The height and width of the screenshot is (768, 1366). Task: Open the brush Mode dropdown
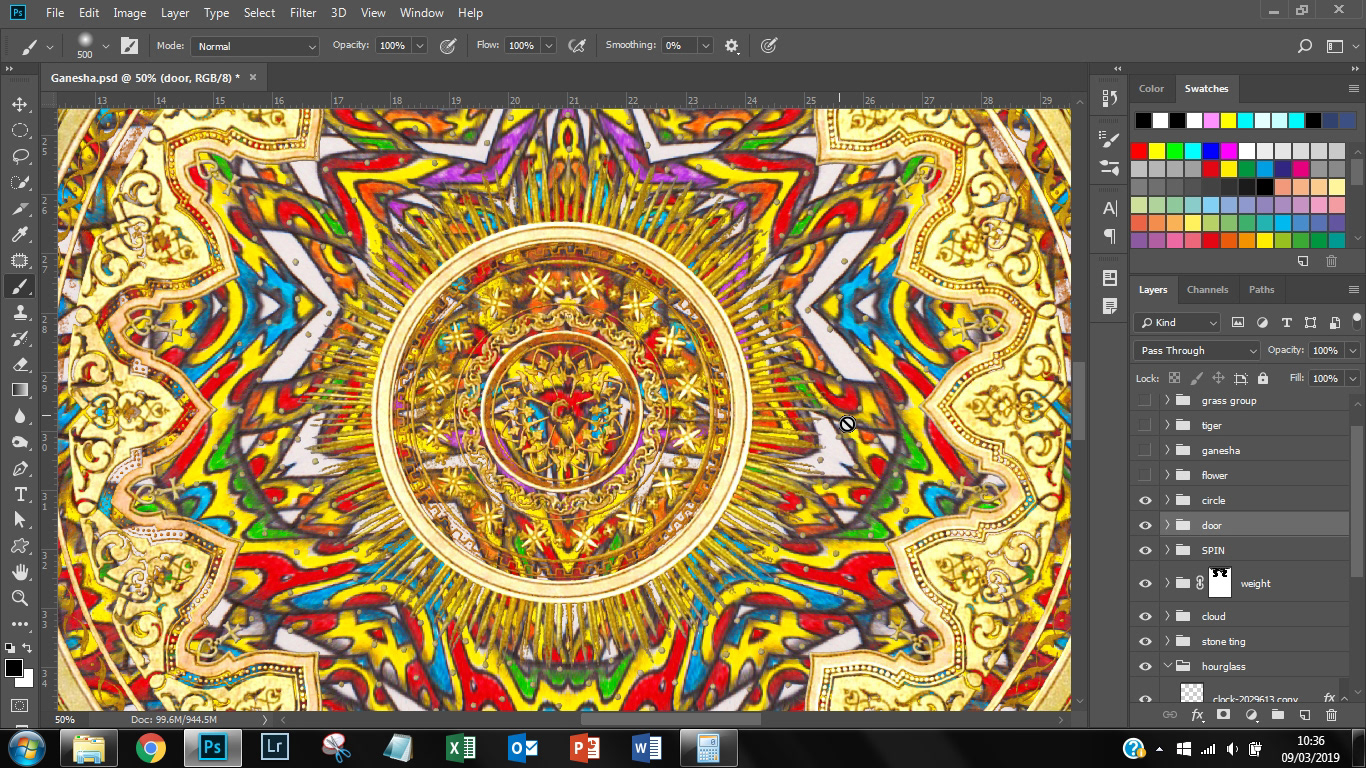(x=255, y=46)
